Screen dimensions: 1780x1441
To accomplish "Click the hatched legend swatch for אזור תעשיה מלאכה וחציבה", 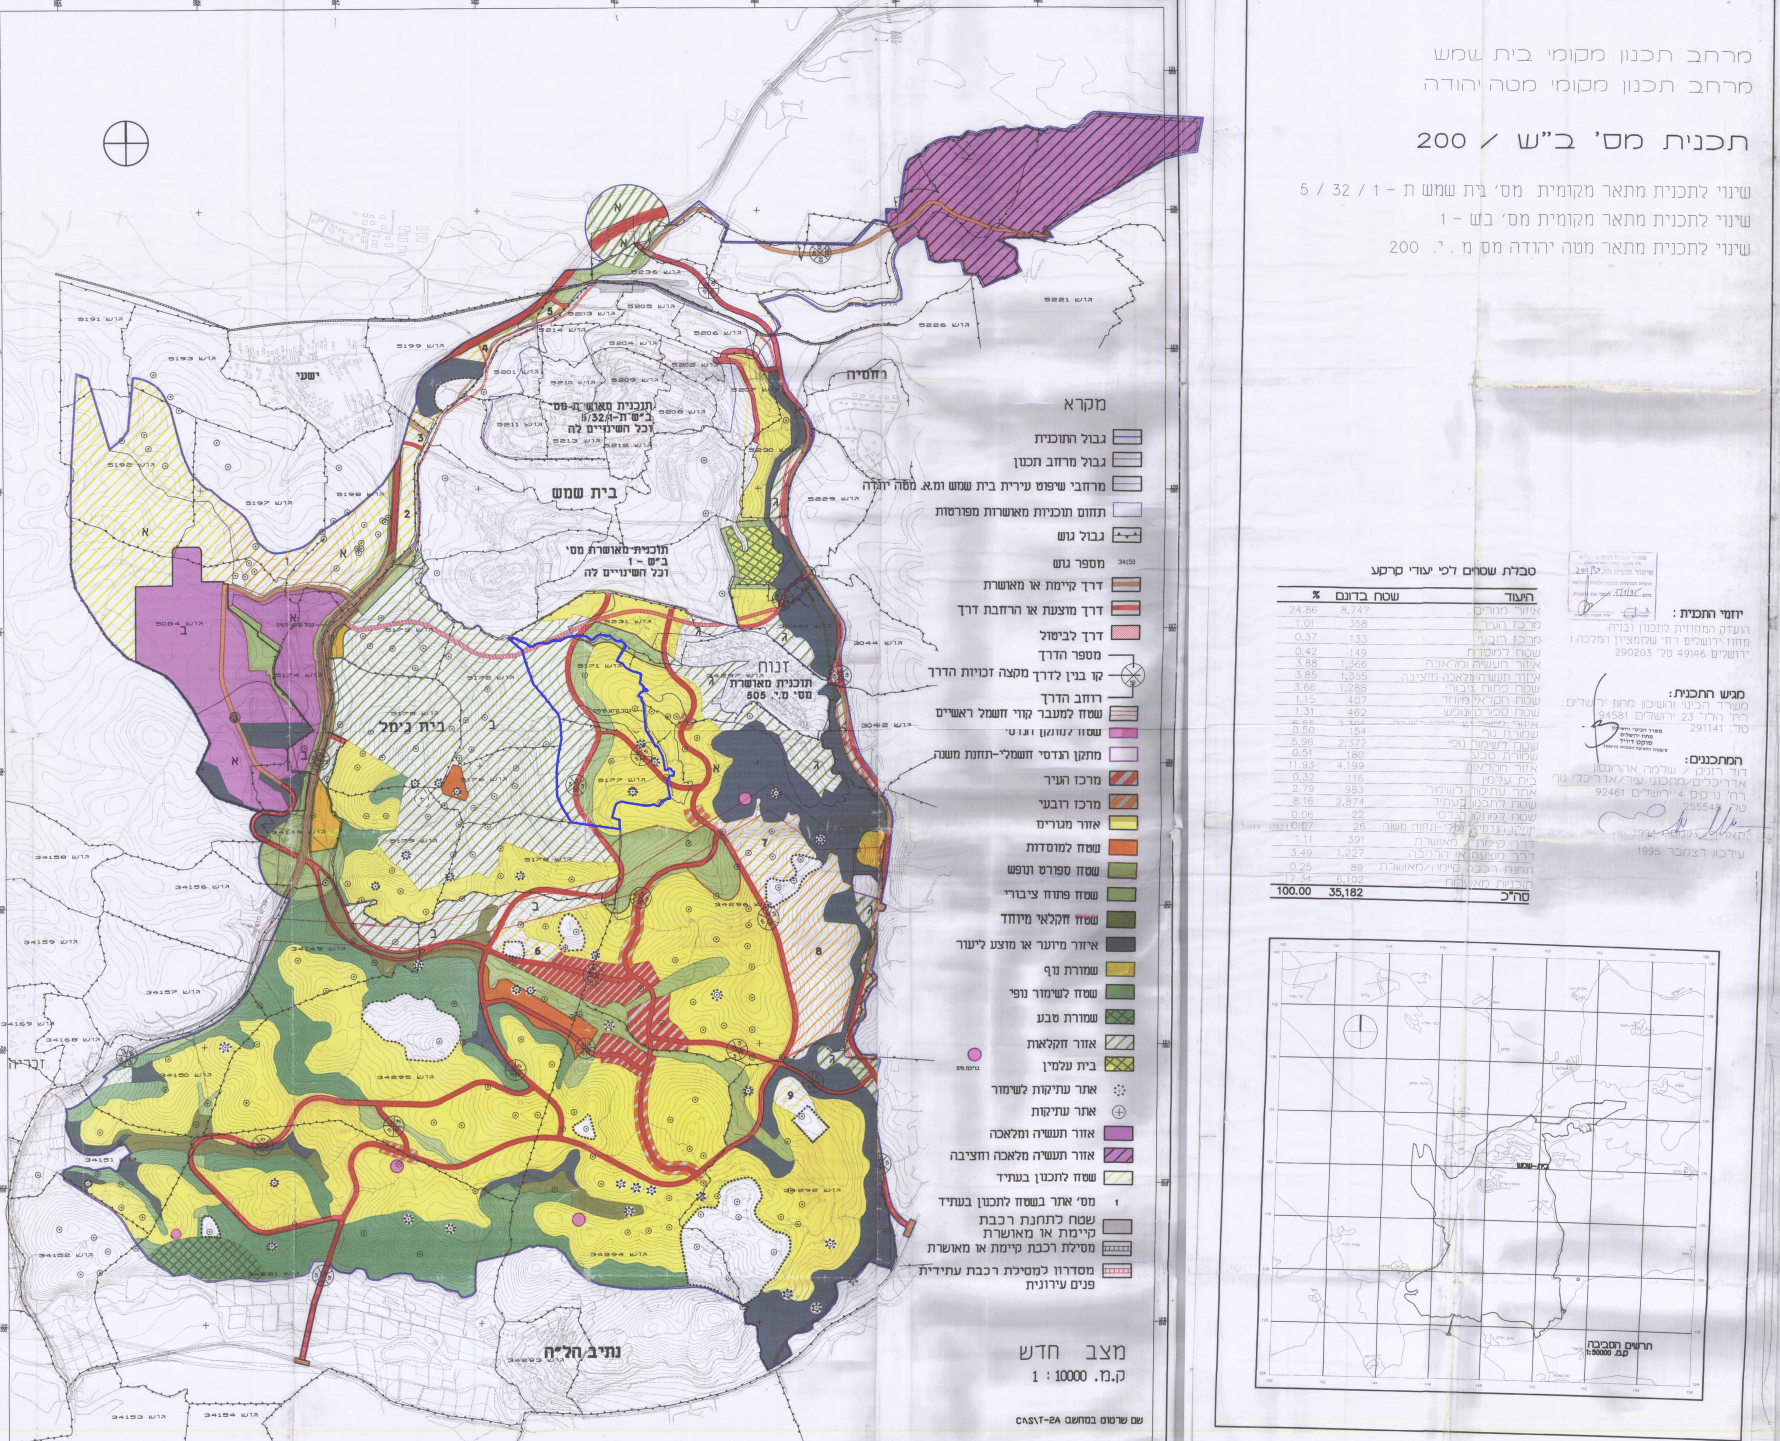I will point(1119,1155).
